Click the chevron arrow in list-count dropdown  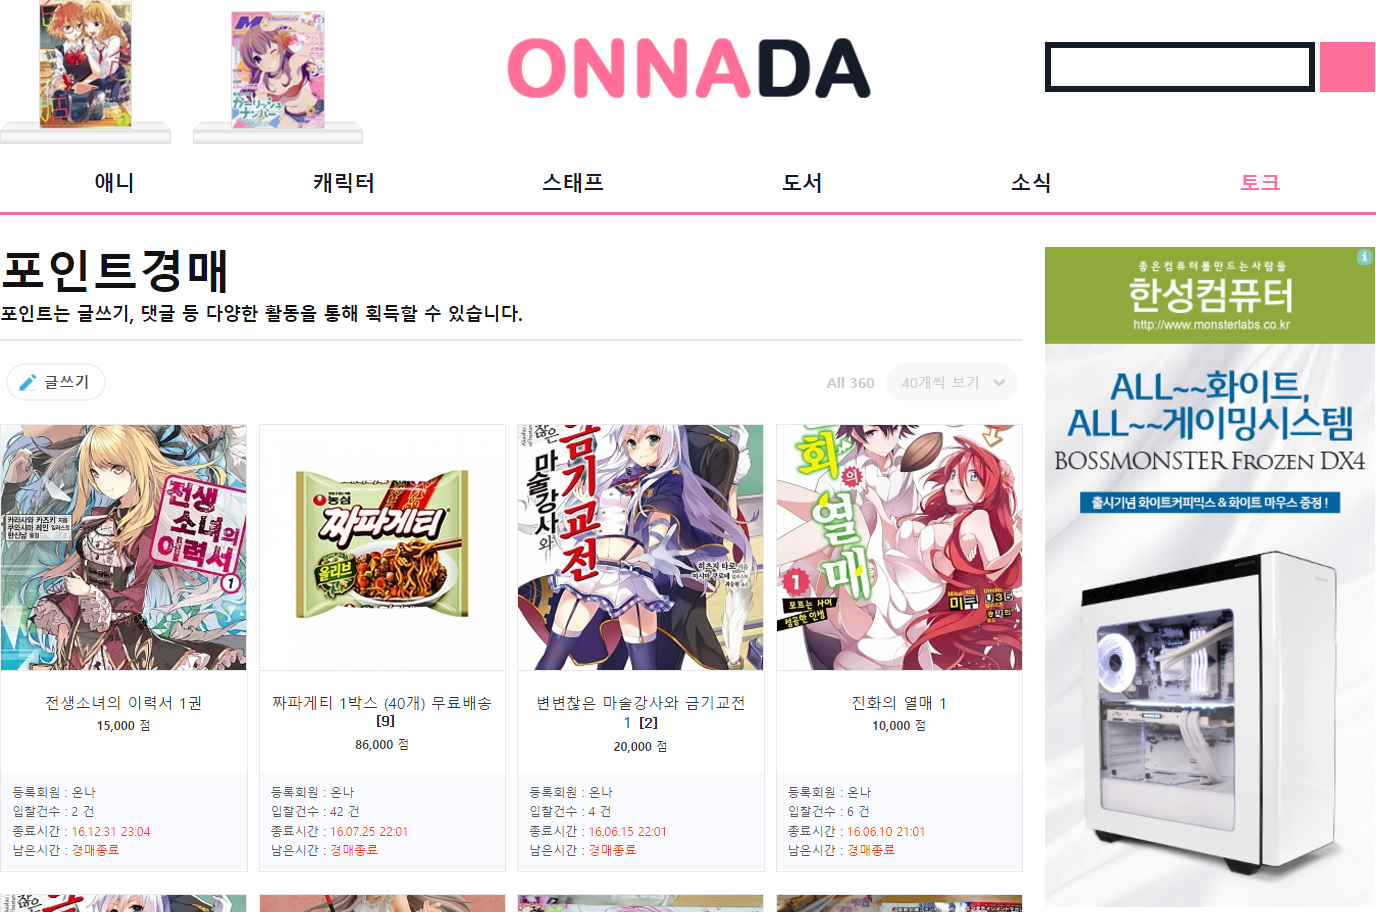pos(999,382)
